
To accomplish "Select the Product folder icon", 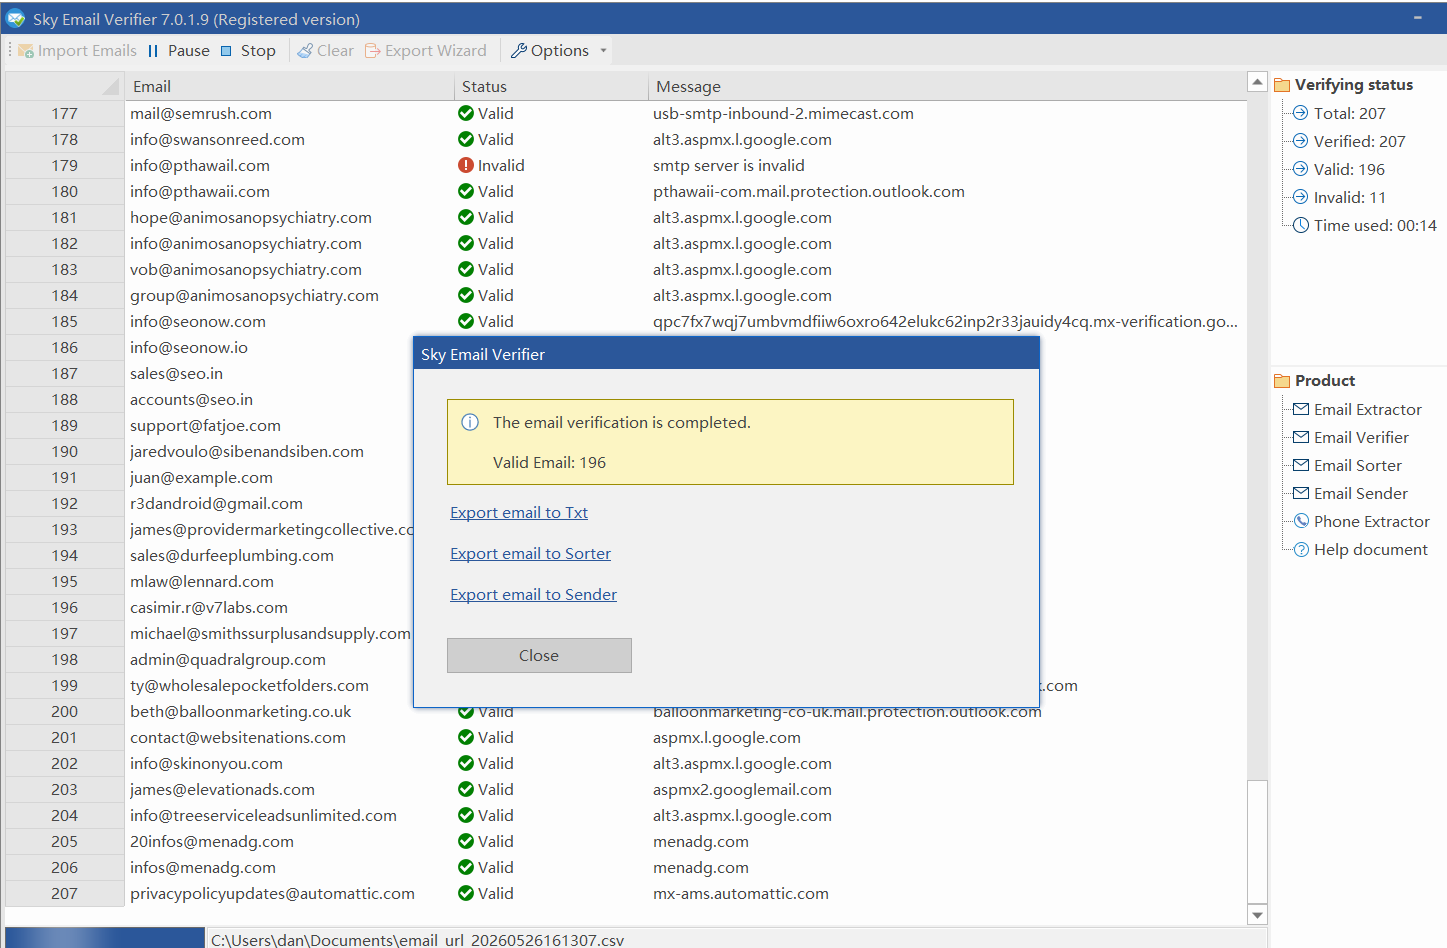I will click(1282, 381).
